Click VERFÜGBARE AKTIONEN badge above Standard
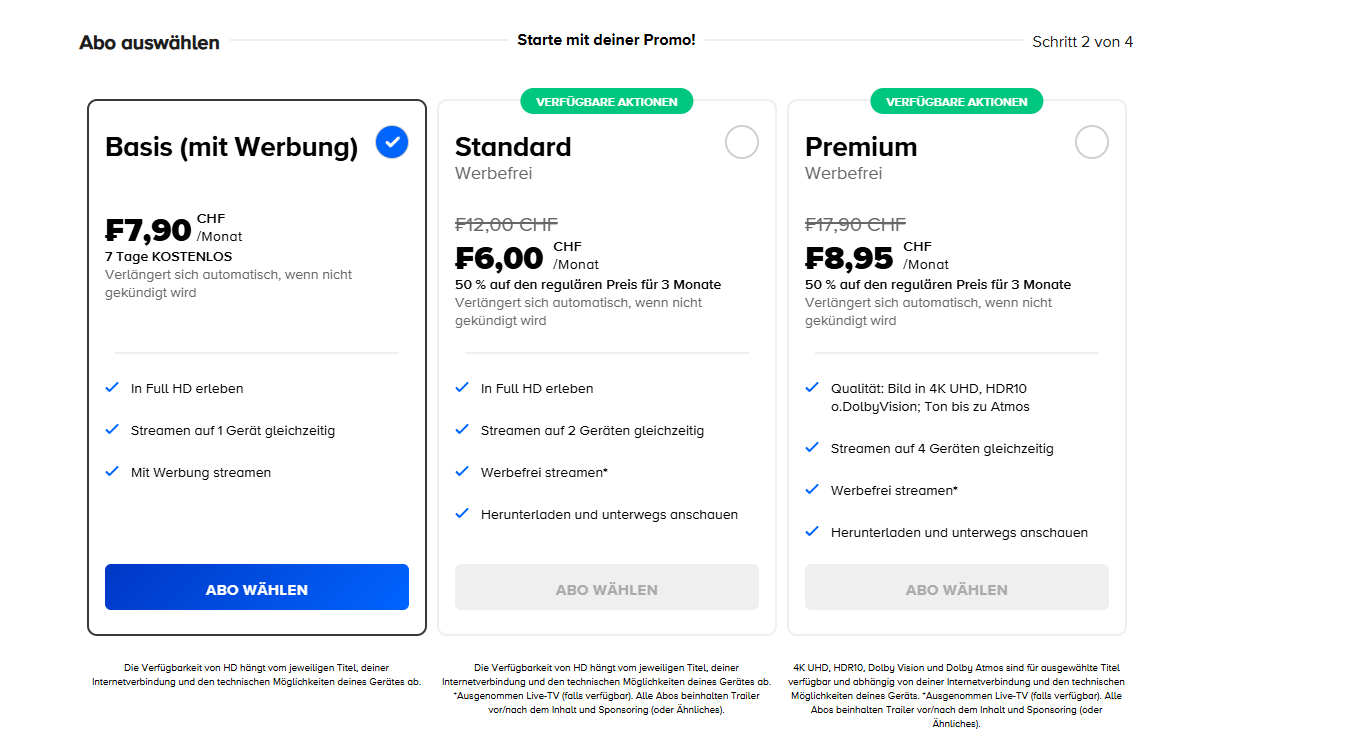1372x739 pixels. [x=606, y=101]
